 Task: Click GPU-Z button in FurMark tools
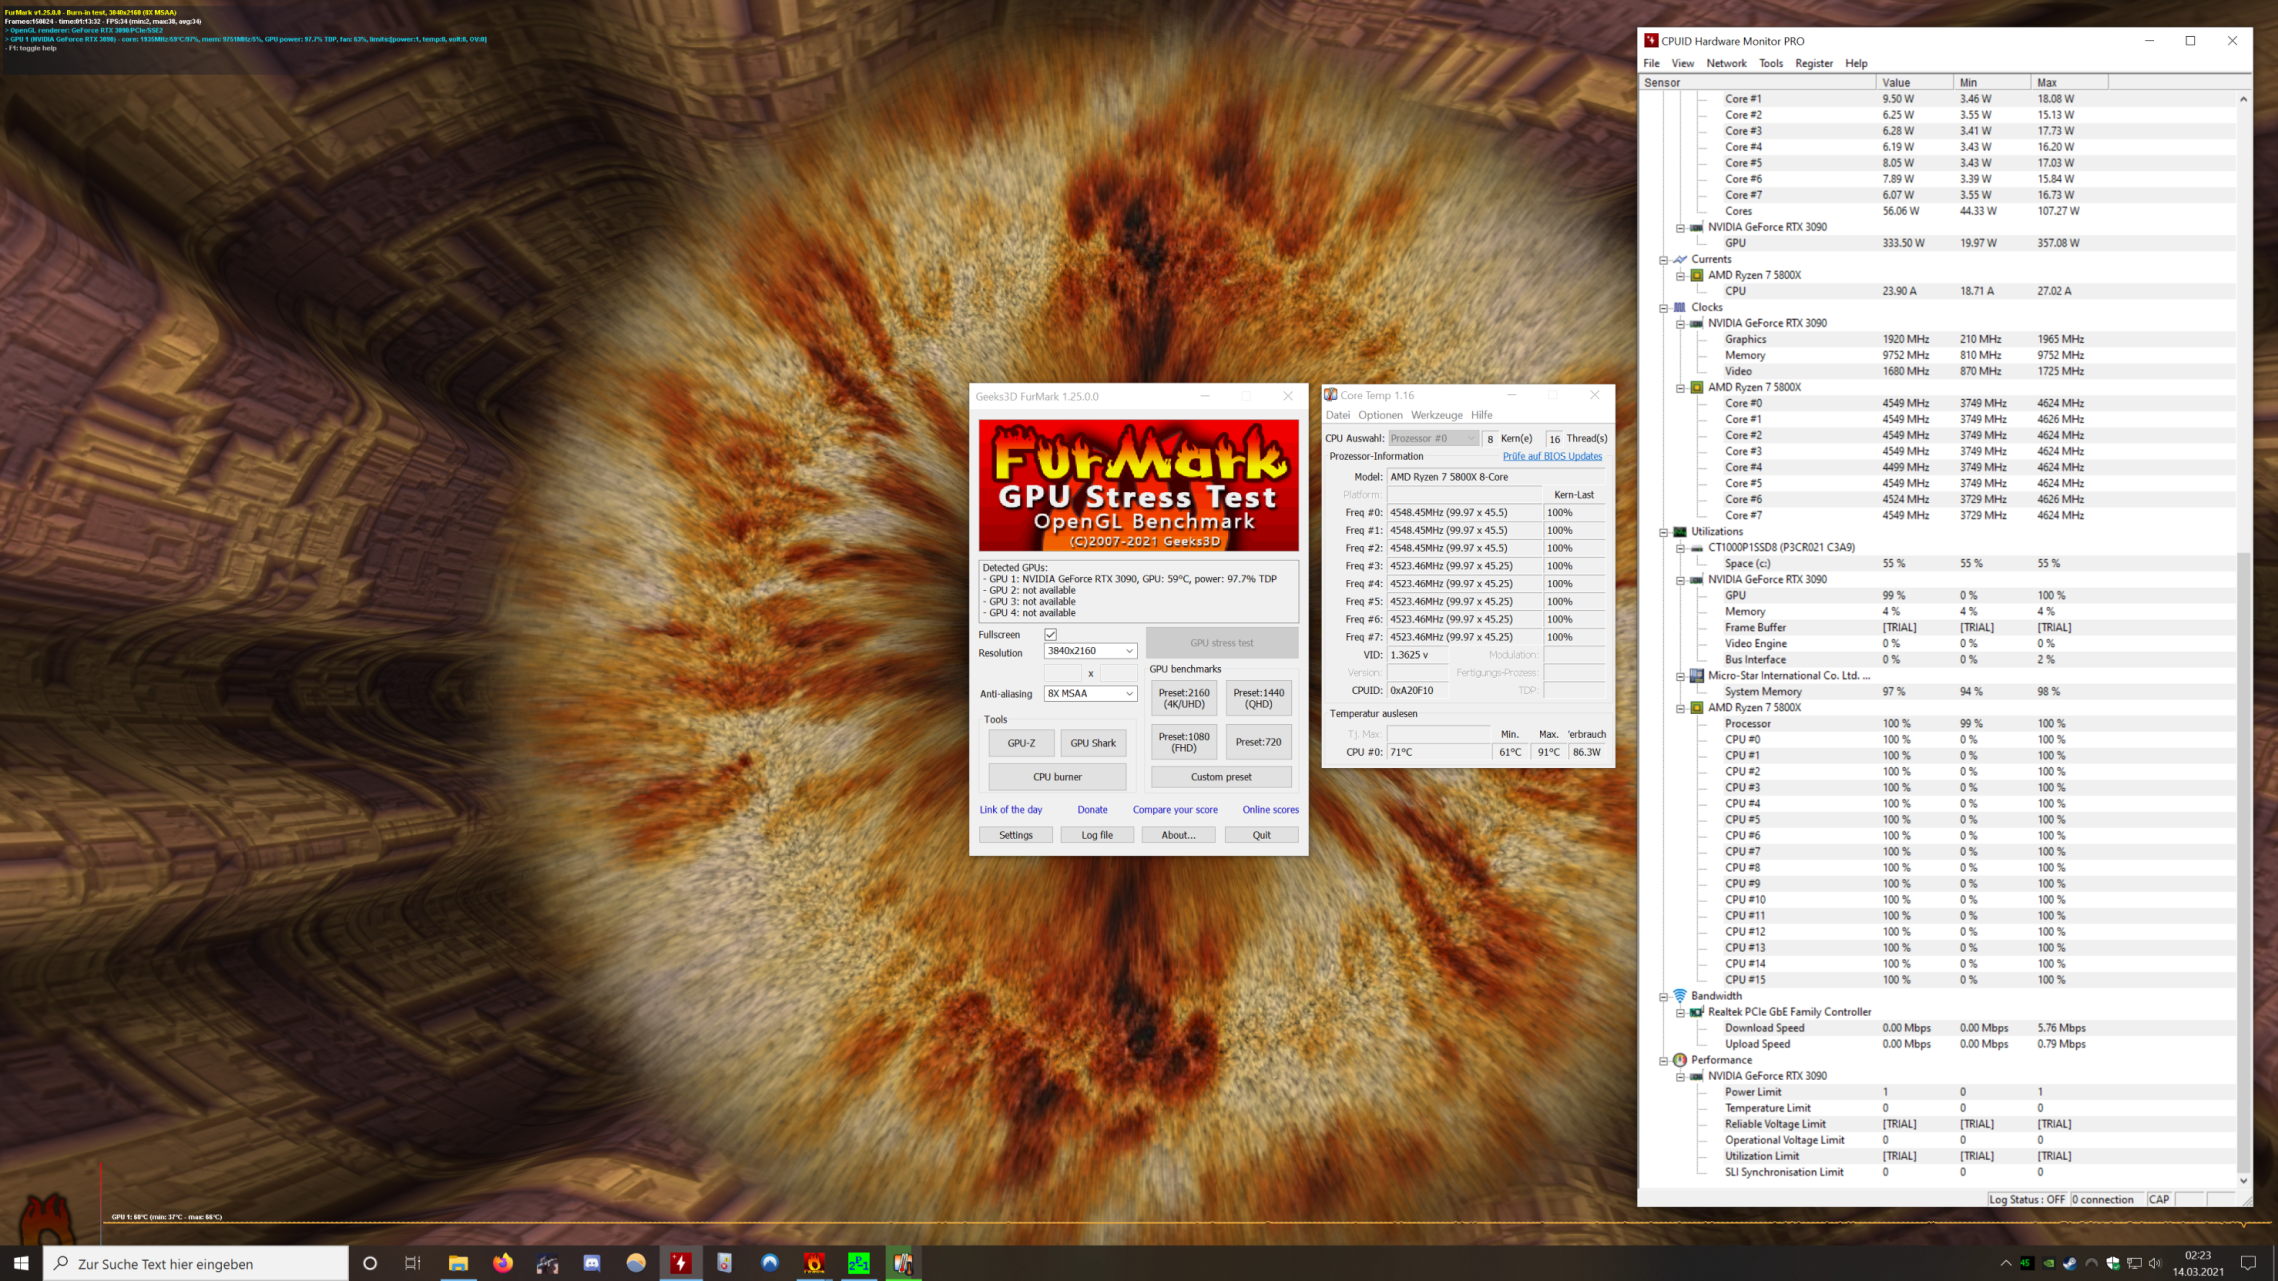1021,743
